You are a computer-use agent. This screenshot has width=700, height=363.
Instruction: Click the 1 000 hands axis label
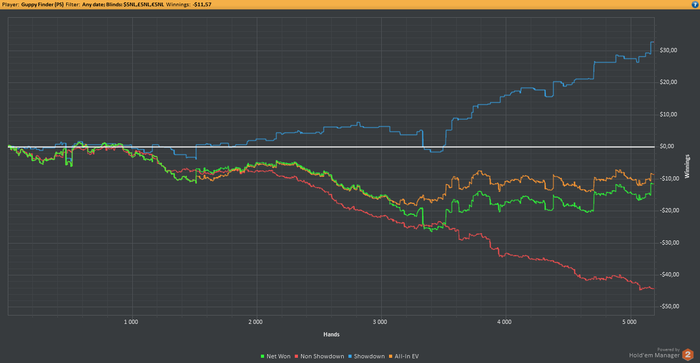click(x=131, y=322)
